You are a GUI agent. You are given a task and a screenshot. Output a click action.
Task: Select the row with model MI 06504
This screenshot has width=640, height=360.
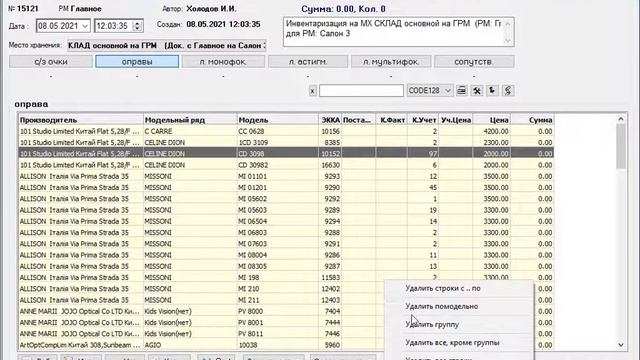286,221
